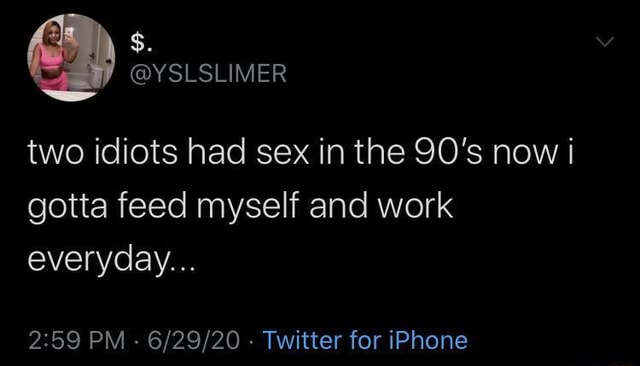The height and width of the screenshot is (366, 640).
Task: Open the Twitter for iPhone source link
Action: point(365,340)
